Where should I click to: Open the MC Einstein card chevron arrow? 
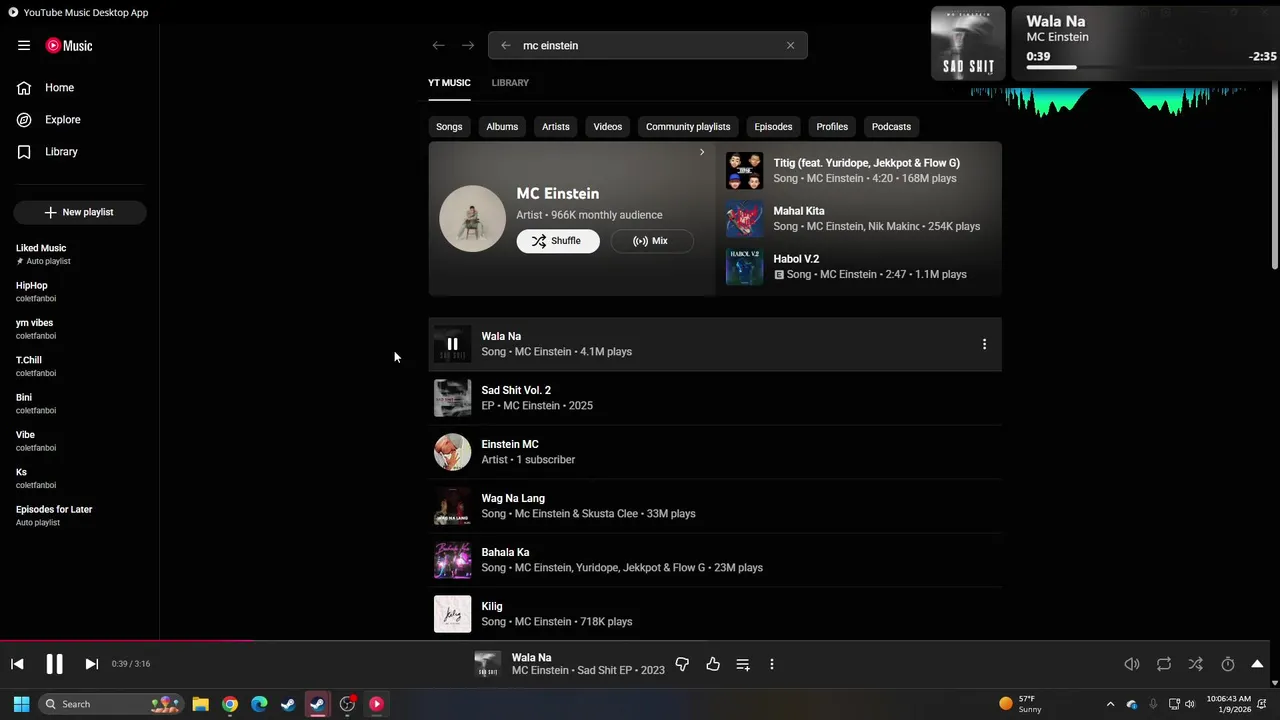tap(702, 152)
